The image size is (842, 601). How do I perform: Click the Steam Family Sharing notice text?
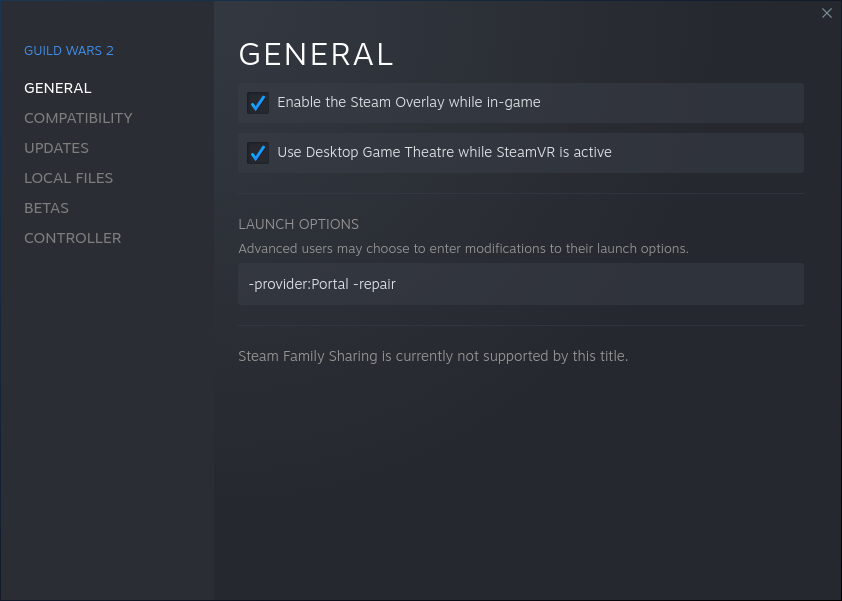click(433, 356)
